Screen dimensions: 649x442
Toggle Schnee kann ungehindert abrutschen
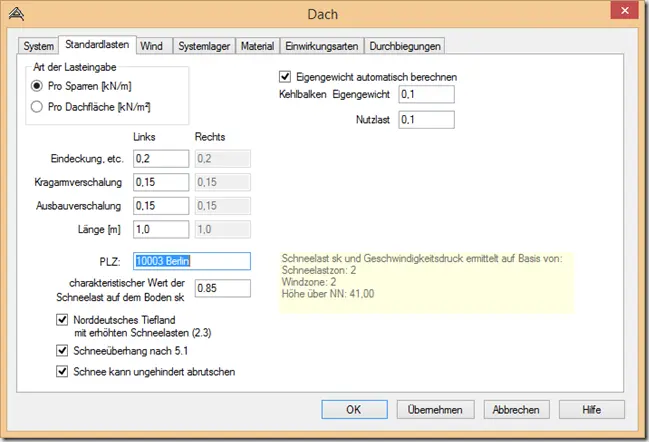(x=62, y=371)
